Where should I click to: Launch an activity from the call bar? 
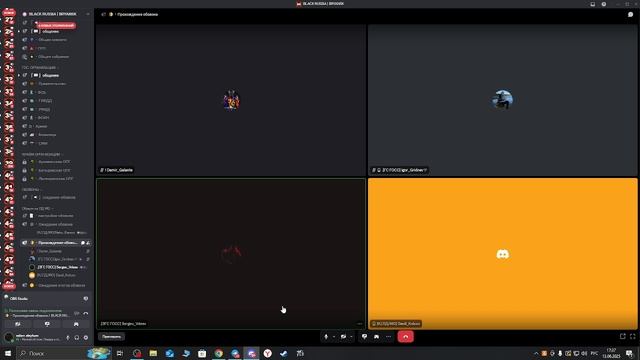pyautogui.click(x=376, y=337)
